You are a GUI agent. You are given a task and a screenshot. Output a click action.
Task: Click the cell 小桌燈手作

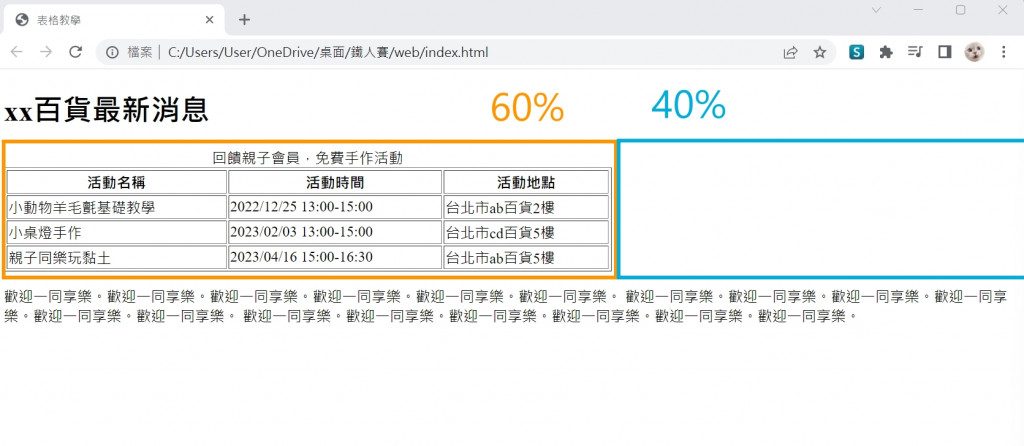click(117, 232)
